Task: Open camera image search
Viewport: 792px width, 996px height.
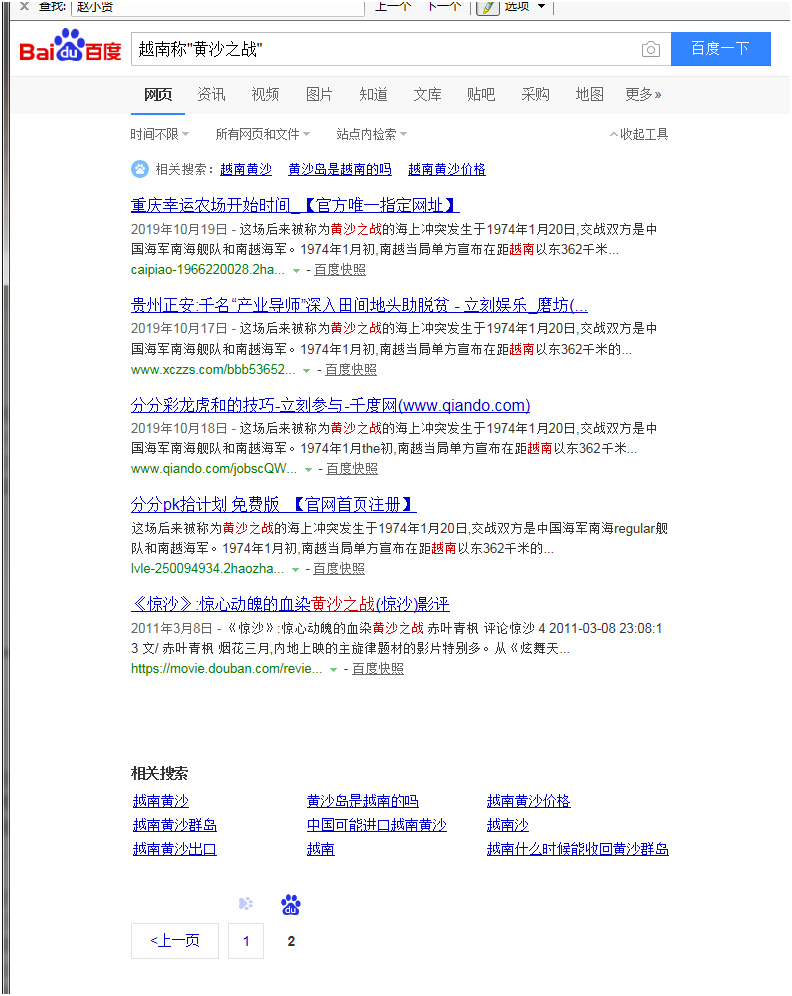Action: [651, 49]
